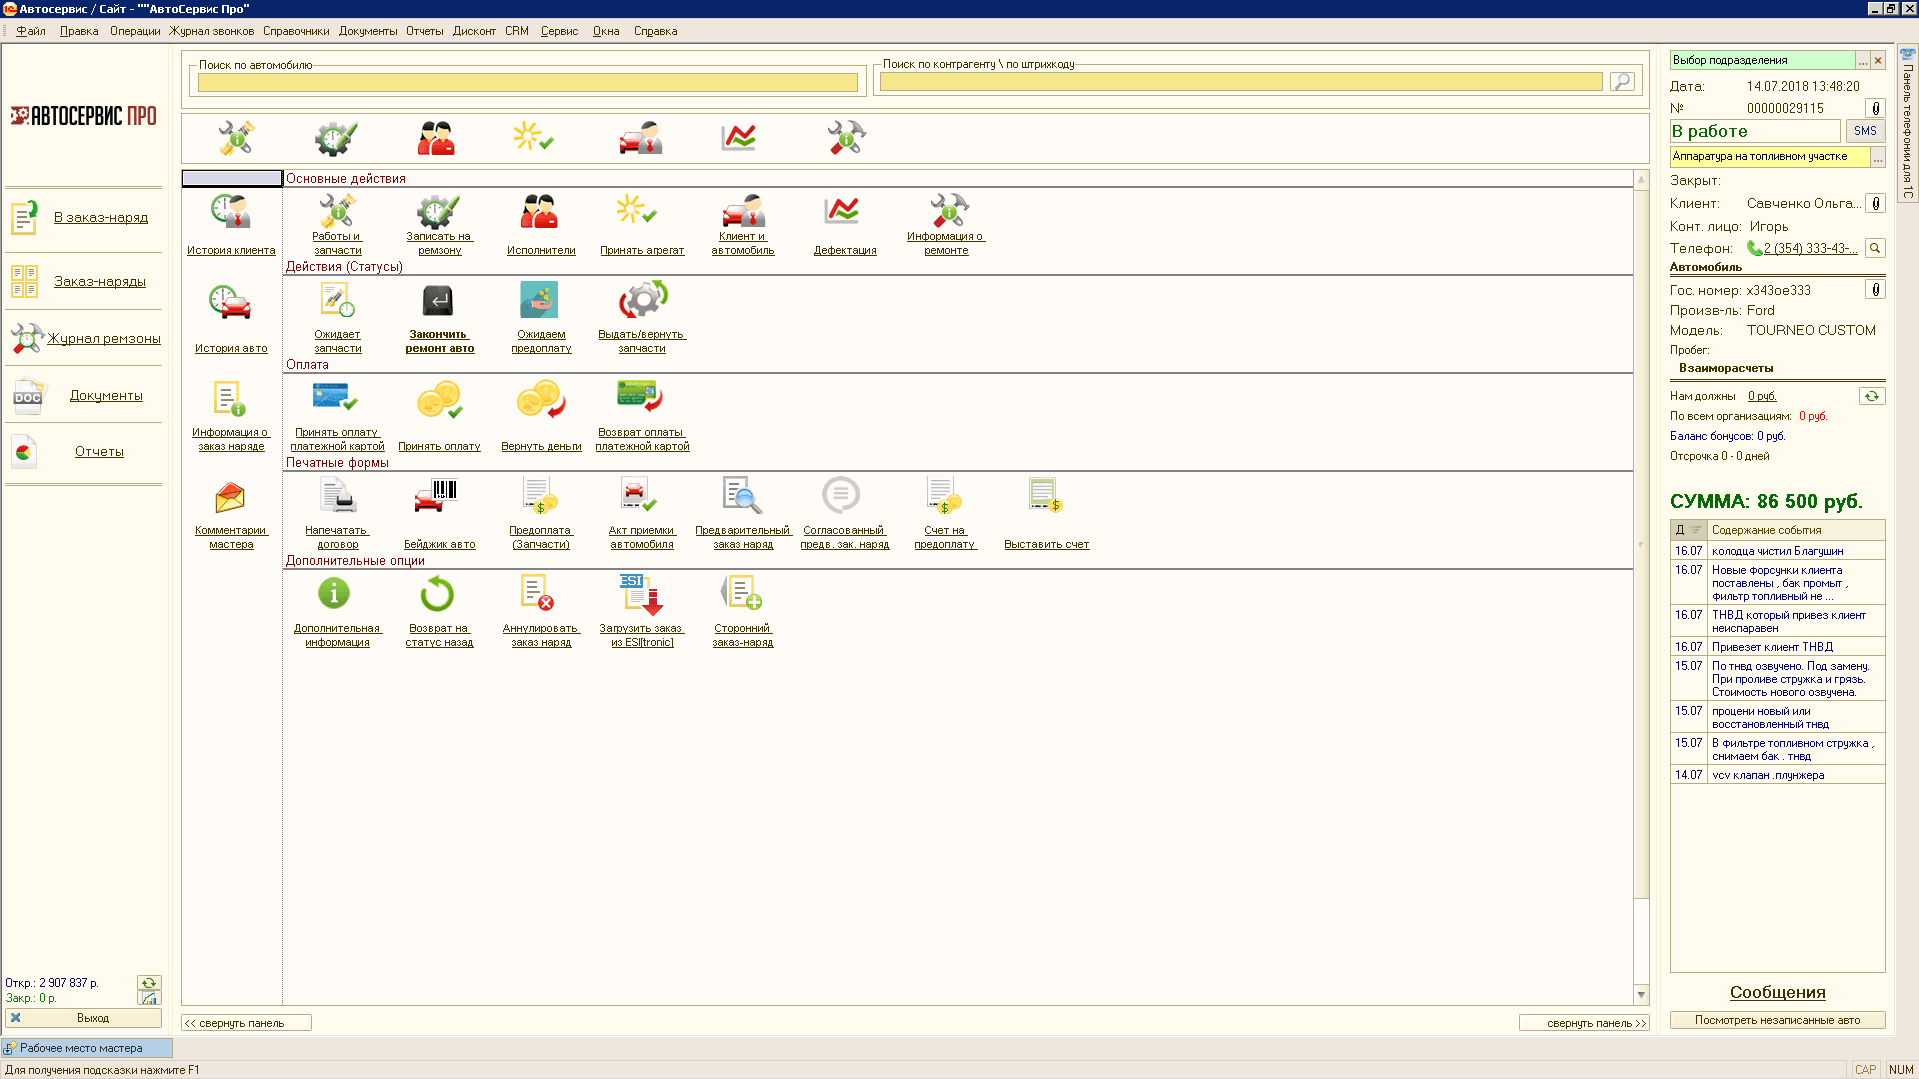Collapse right panel via 'свернуть панель >>'
Screen dimensions: 1919x1079
(1583, 1023)
